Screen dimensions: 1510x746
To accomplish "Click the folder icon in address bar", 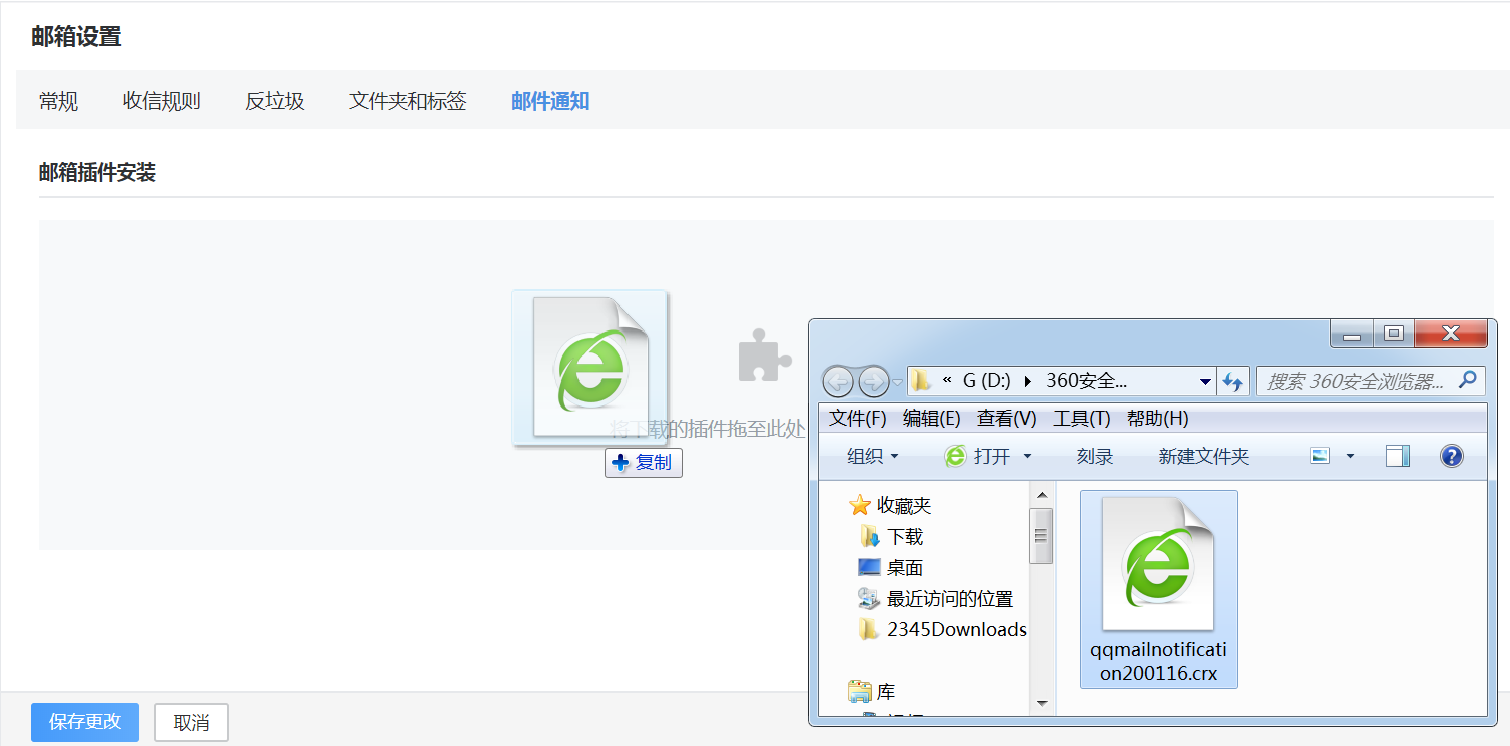I will [x=921, y=381].
